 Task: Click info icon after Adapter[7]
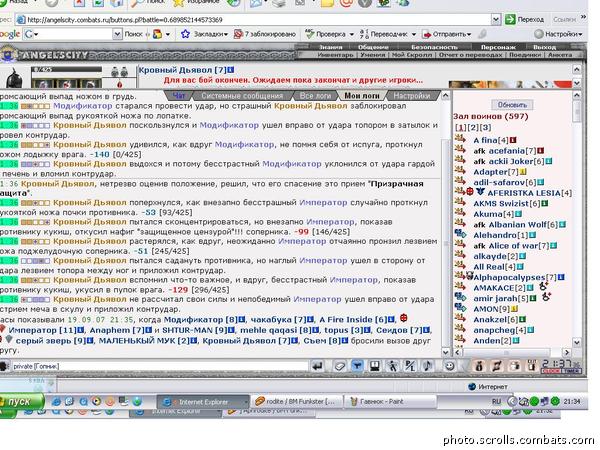pyautogui.click(x=523, y=172)
